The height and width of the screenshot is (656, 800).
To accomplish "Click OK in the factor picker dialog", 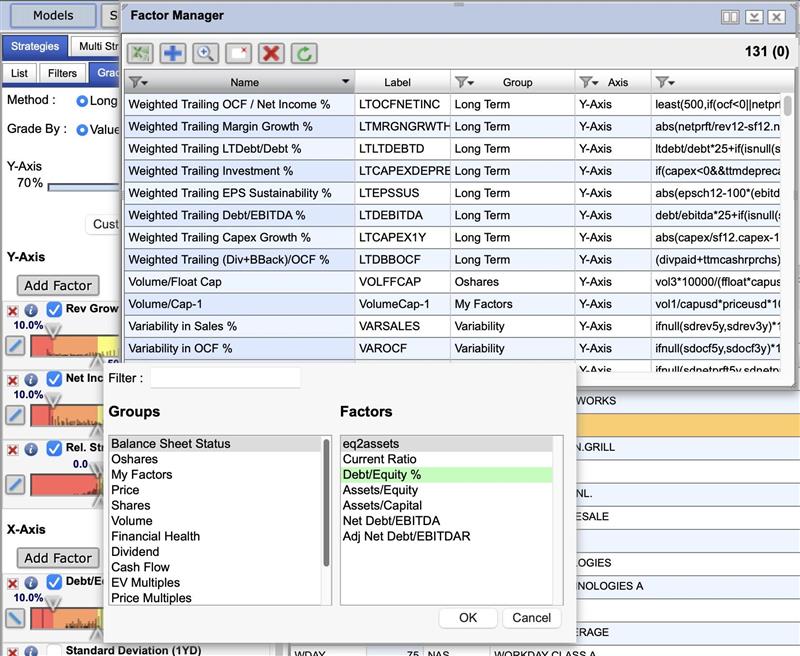I will (x=468, y=618).
